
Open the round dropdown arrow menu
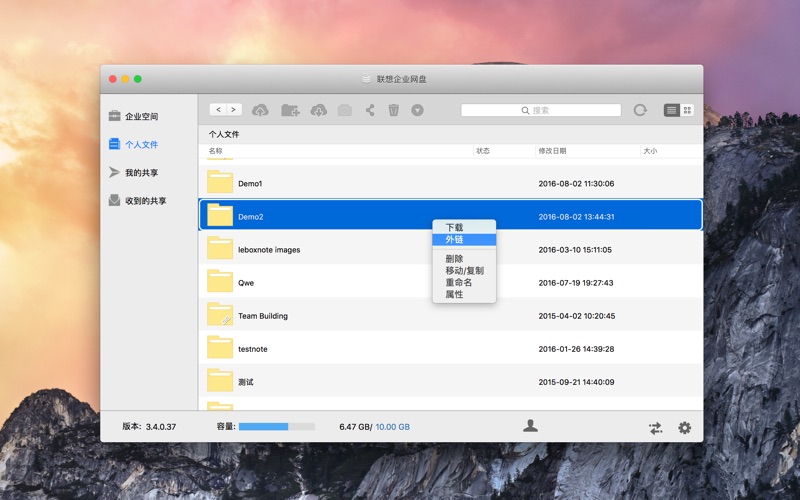[417, 110]
